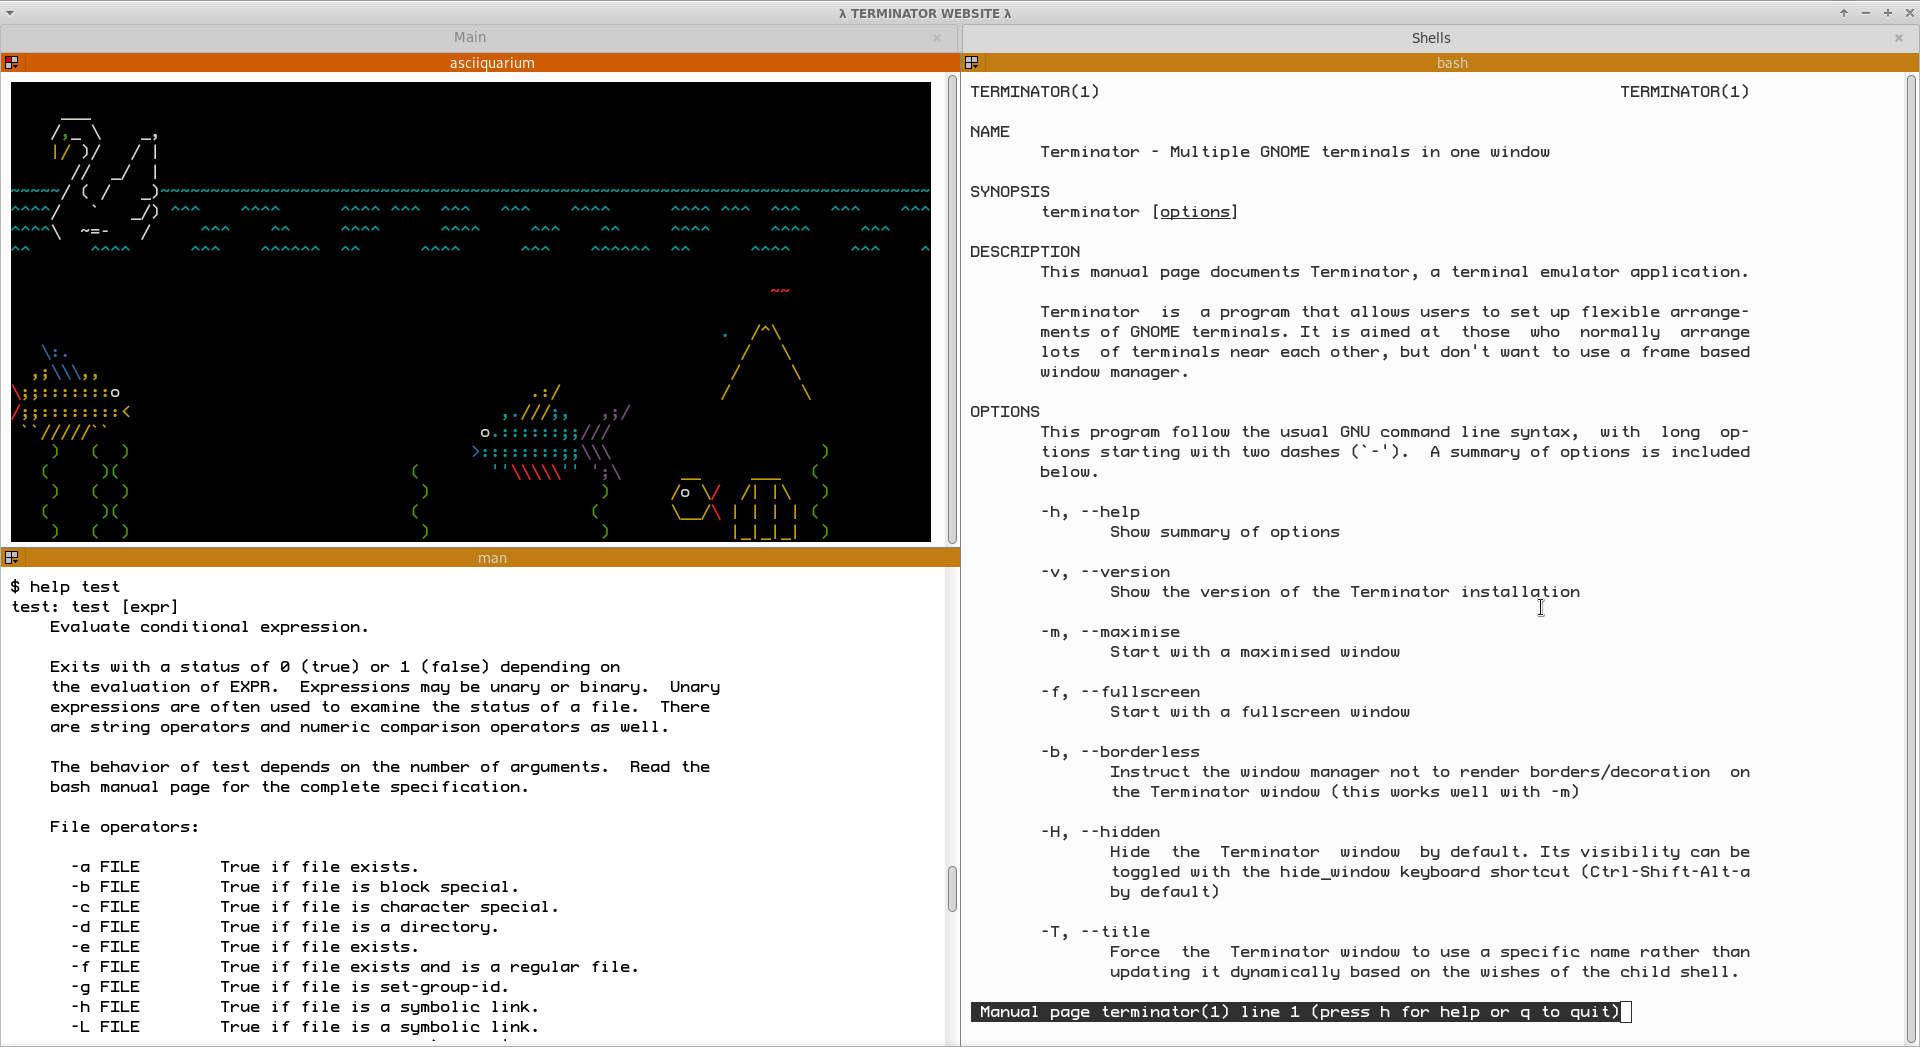
Task: Click the window keep-above arrow button
Action: pyautogui.click(x=1843, y=13)
